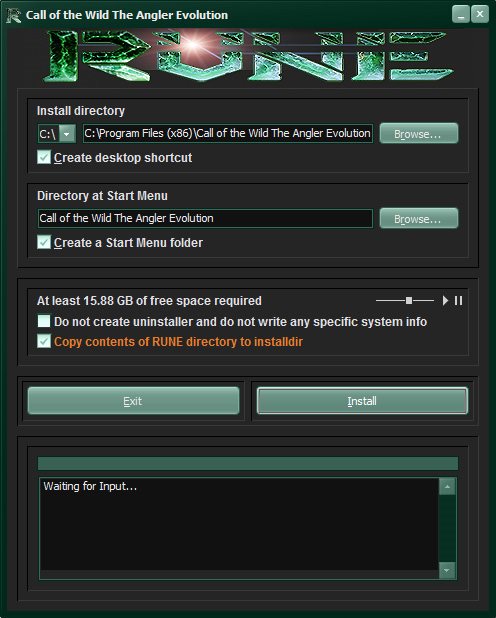Click the RUNE logo banner
496x618 pixels.
tap(248, 56)
